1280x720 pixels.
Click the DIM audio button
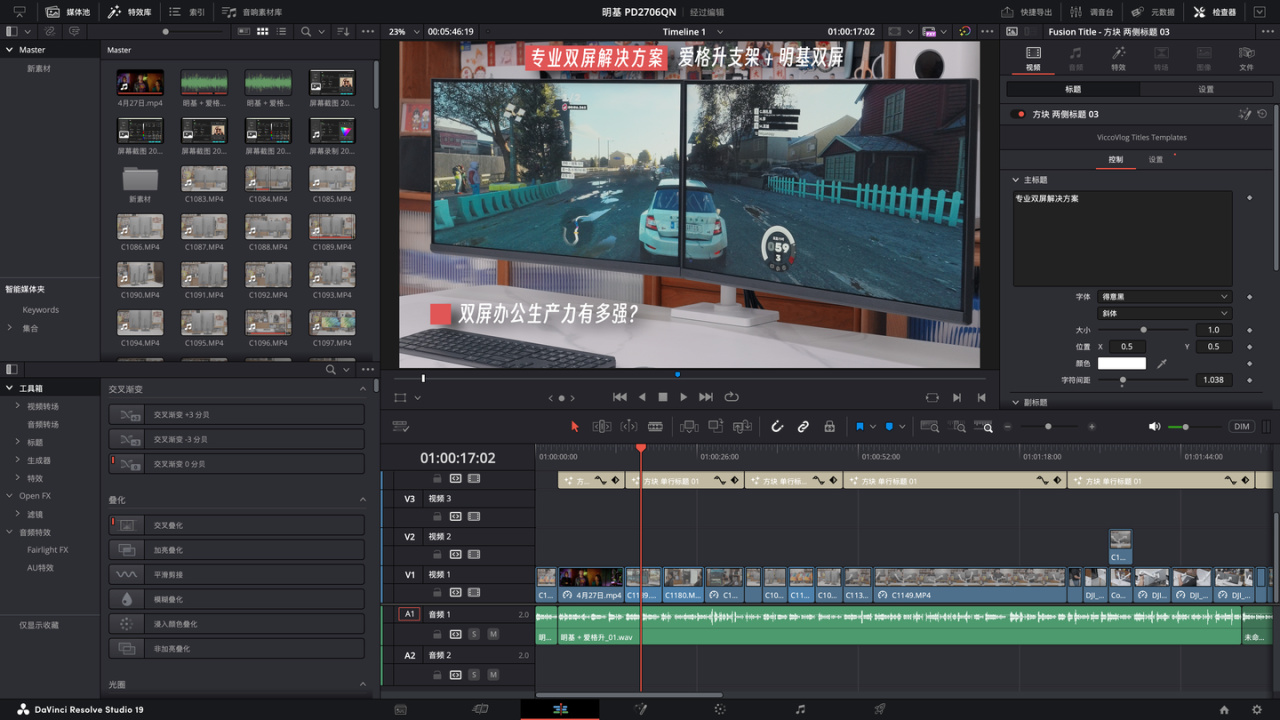[x=1241, y=426]
